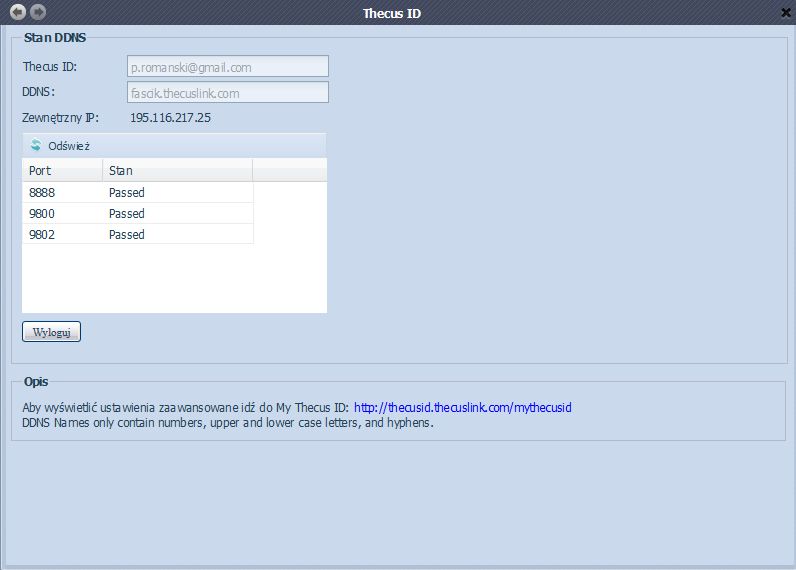This screenshot has height=570, width=796.
Task: Click the DDNS hostname field
Action: click(x=227, y=92)
